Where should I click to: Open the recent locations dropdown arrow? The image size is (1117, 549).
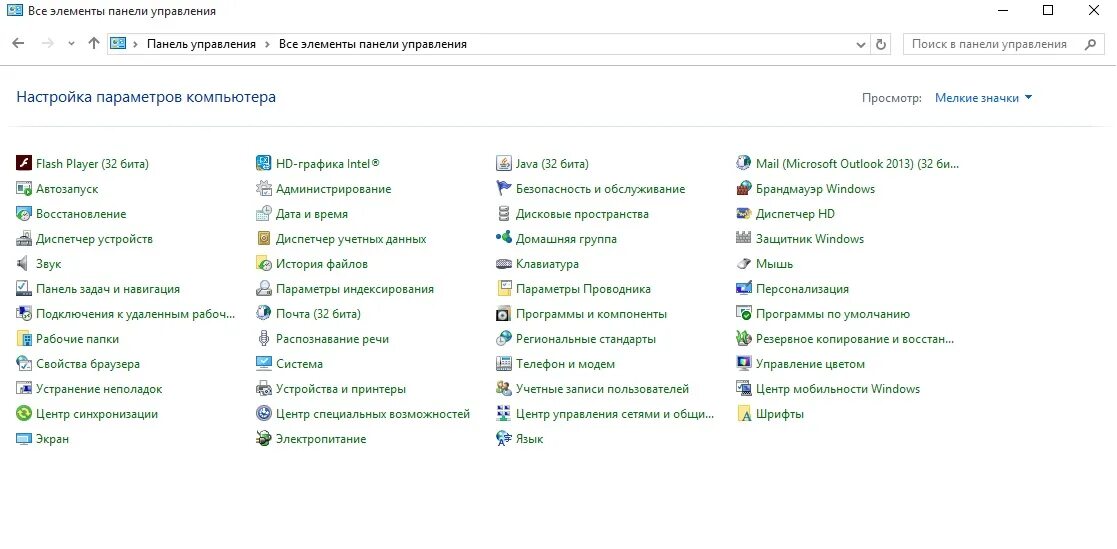pos(71,44)
